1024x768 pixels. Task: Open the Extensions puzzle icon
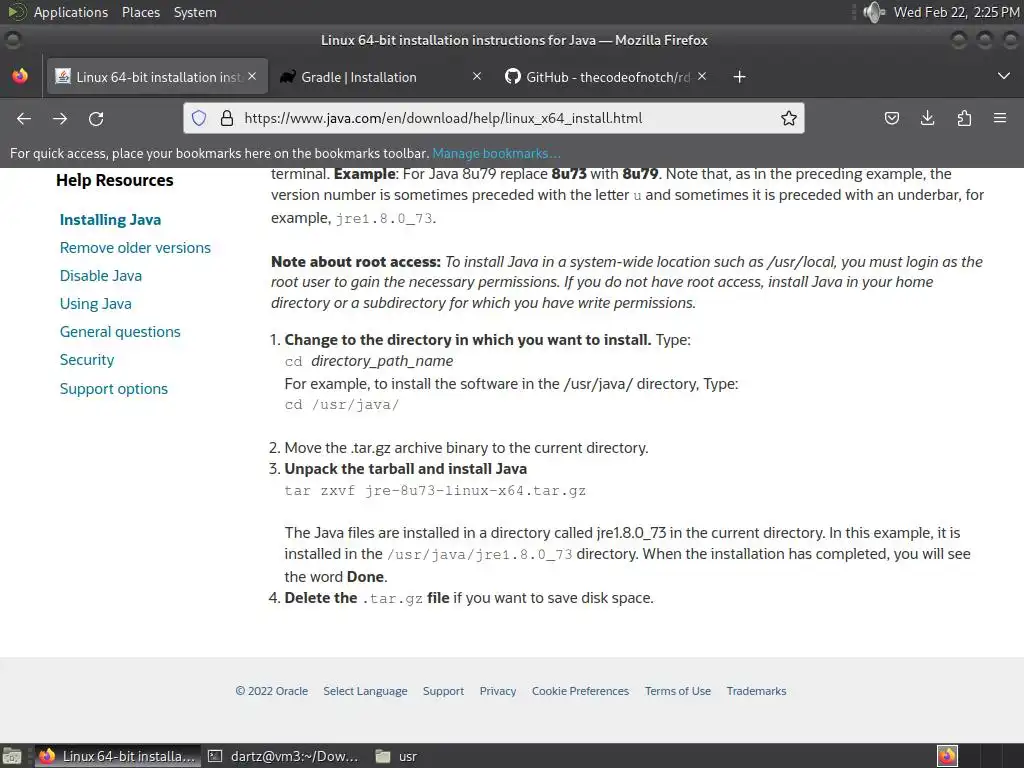point(964,118)
